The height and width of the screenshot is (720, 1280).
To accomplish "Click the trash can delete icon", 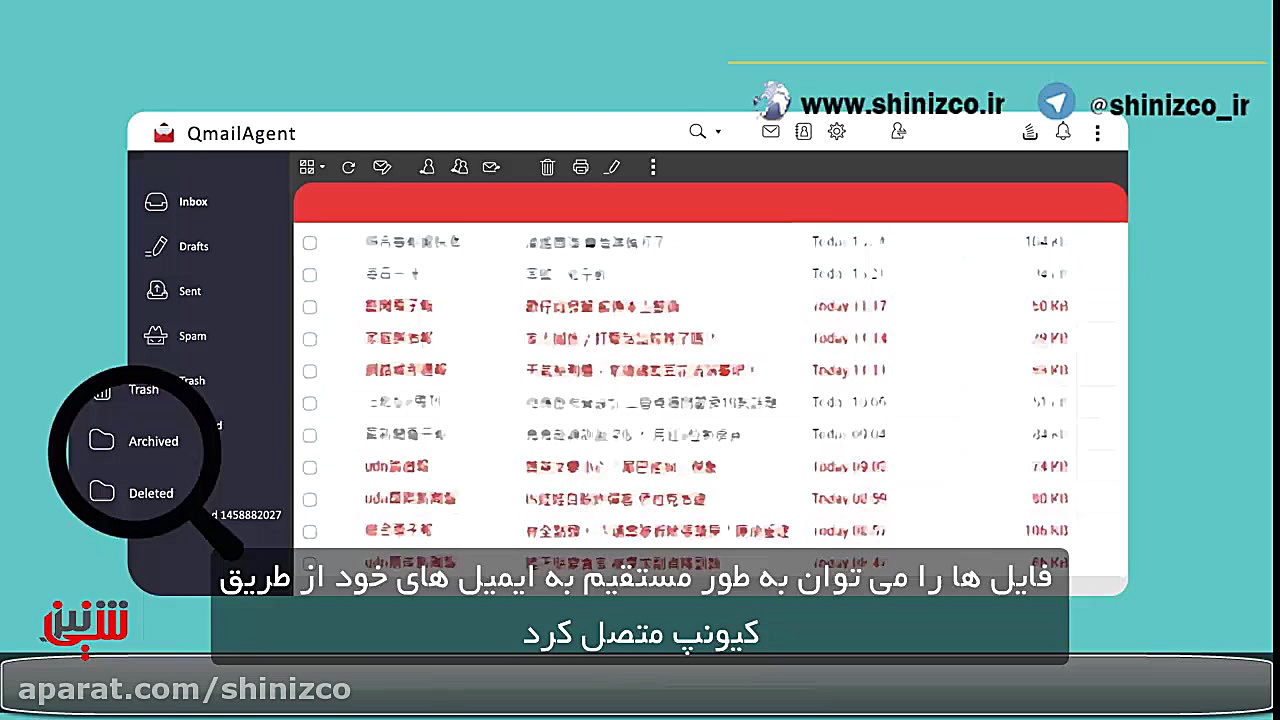I will (547, 168).
